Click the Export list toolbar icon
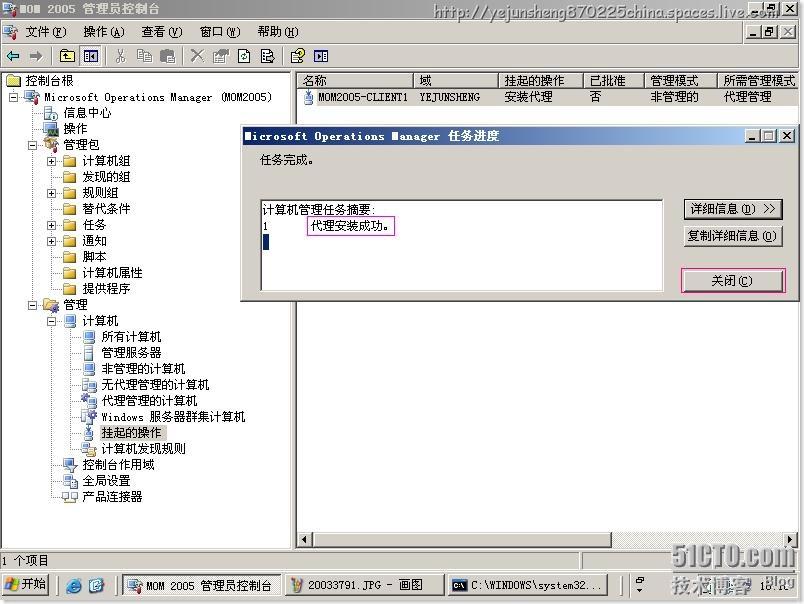The width and height of the screenshot is (804, 604). coord(267,56)
